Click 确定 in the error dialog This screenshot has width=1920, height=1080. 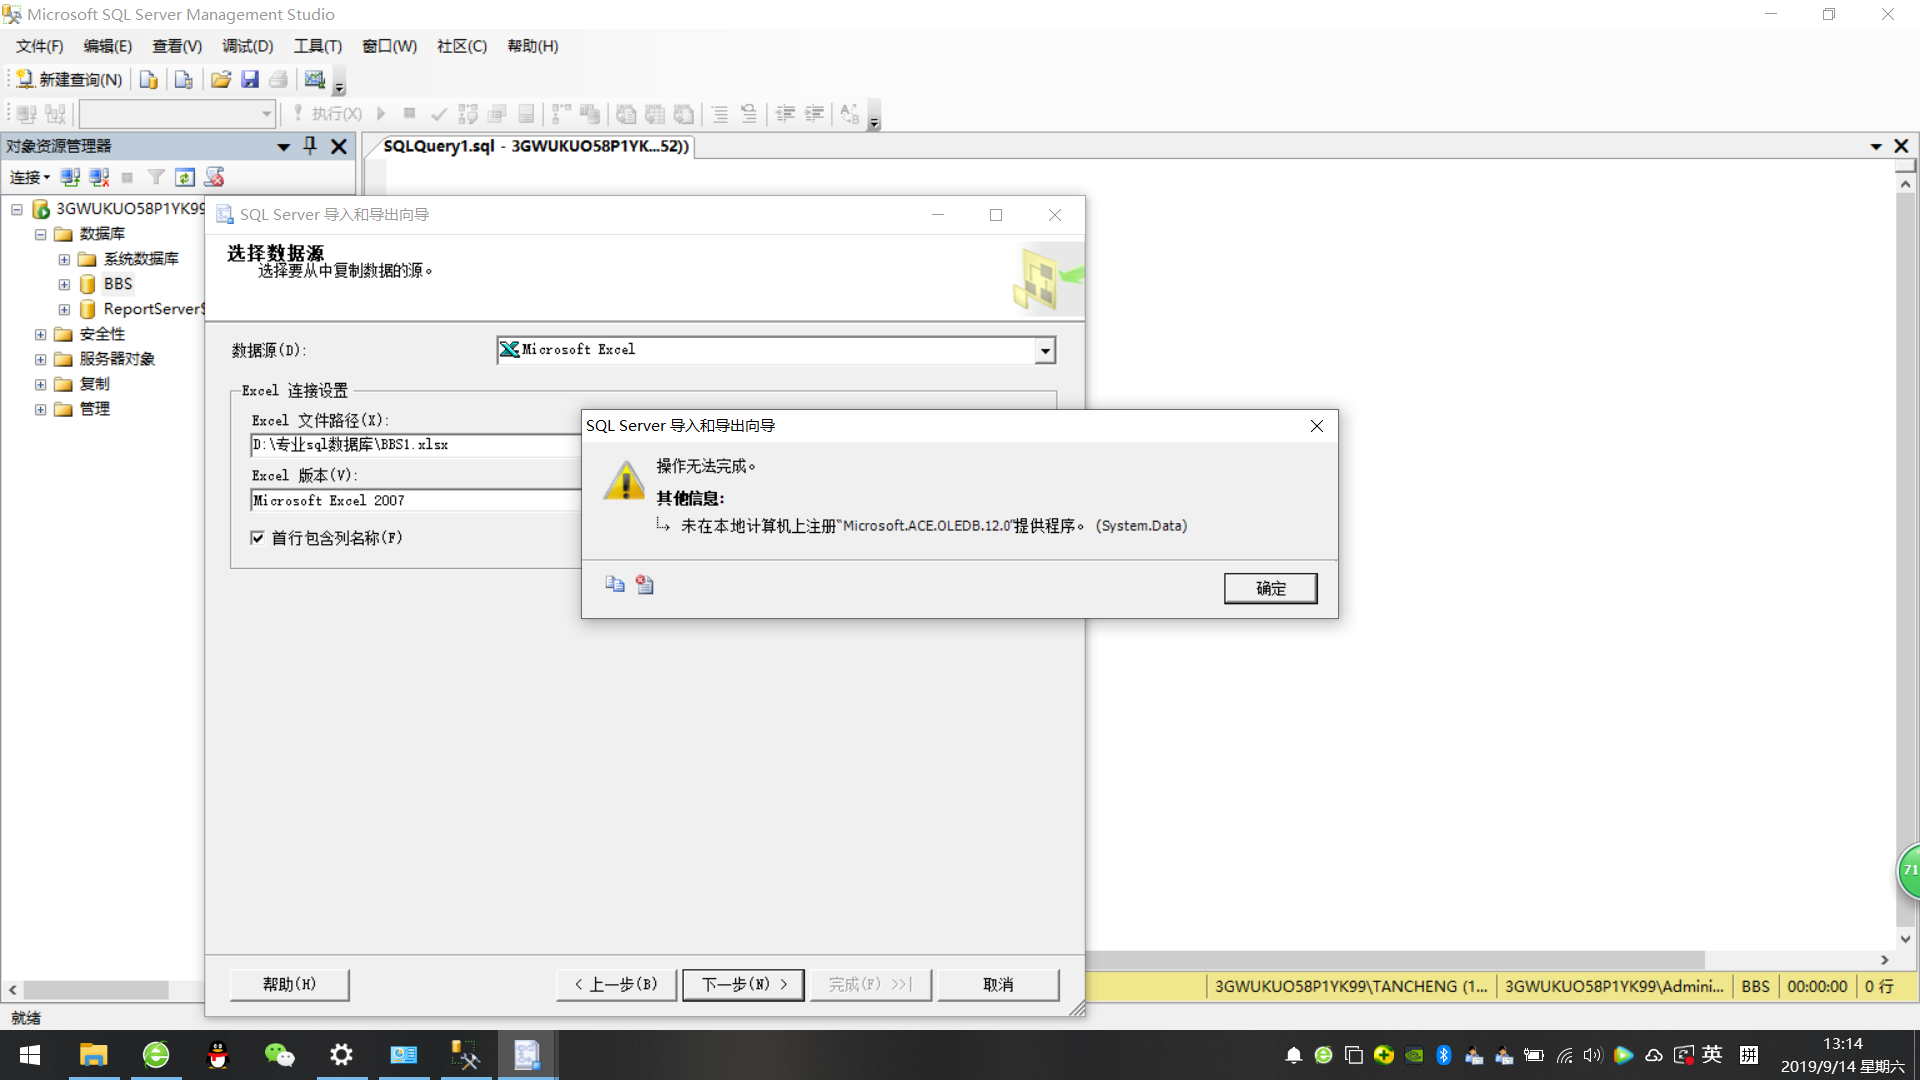coord(1270,588)
